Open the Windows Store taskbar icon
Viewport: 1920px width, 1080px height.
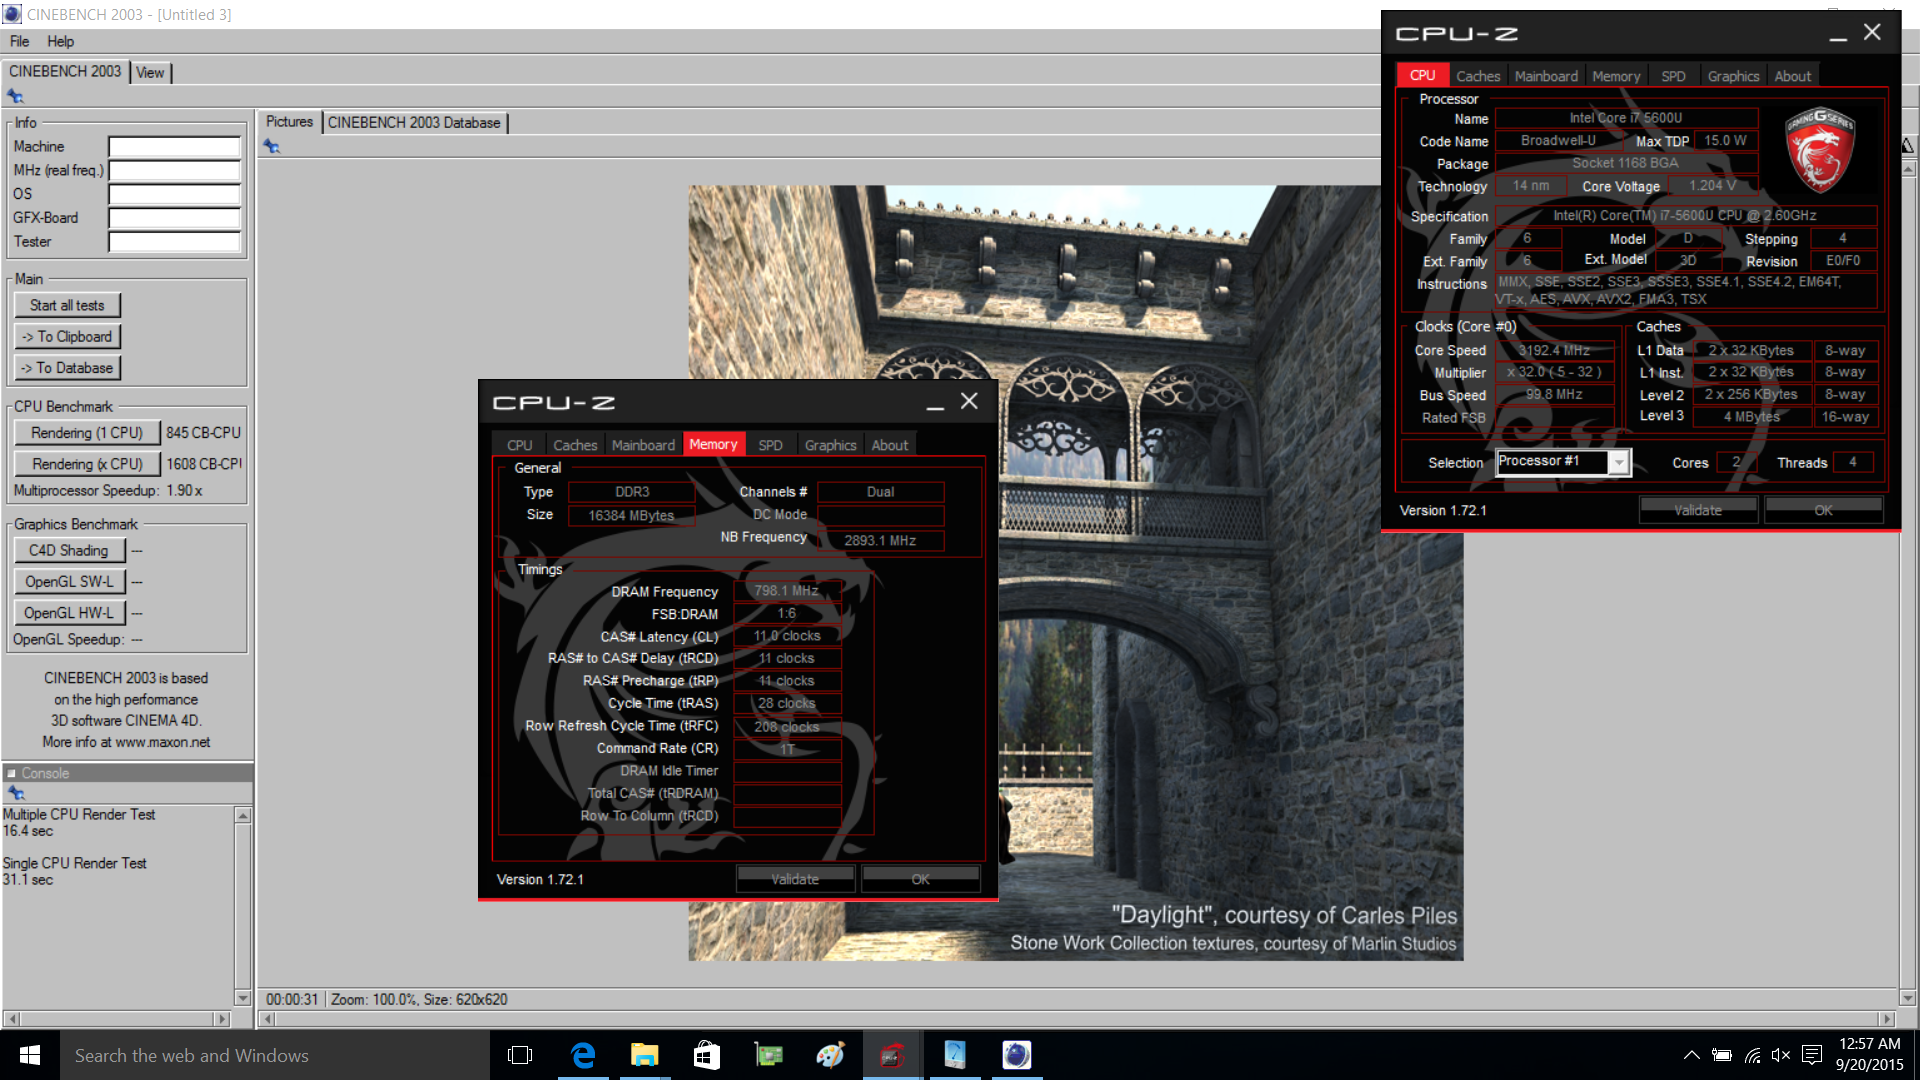tap(707, 1055)
